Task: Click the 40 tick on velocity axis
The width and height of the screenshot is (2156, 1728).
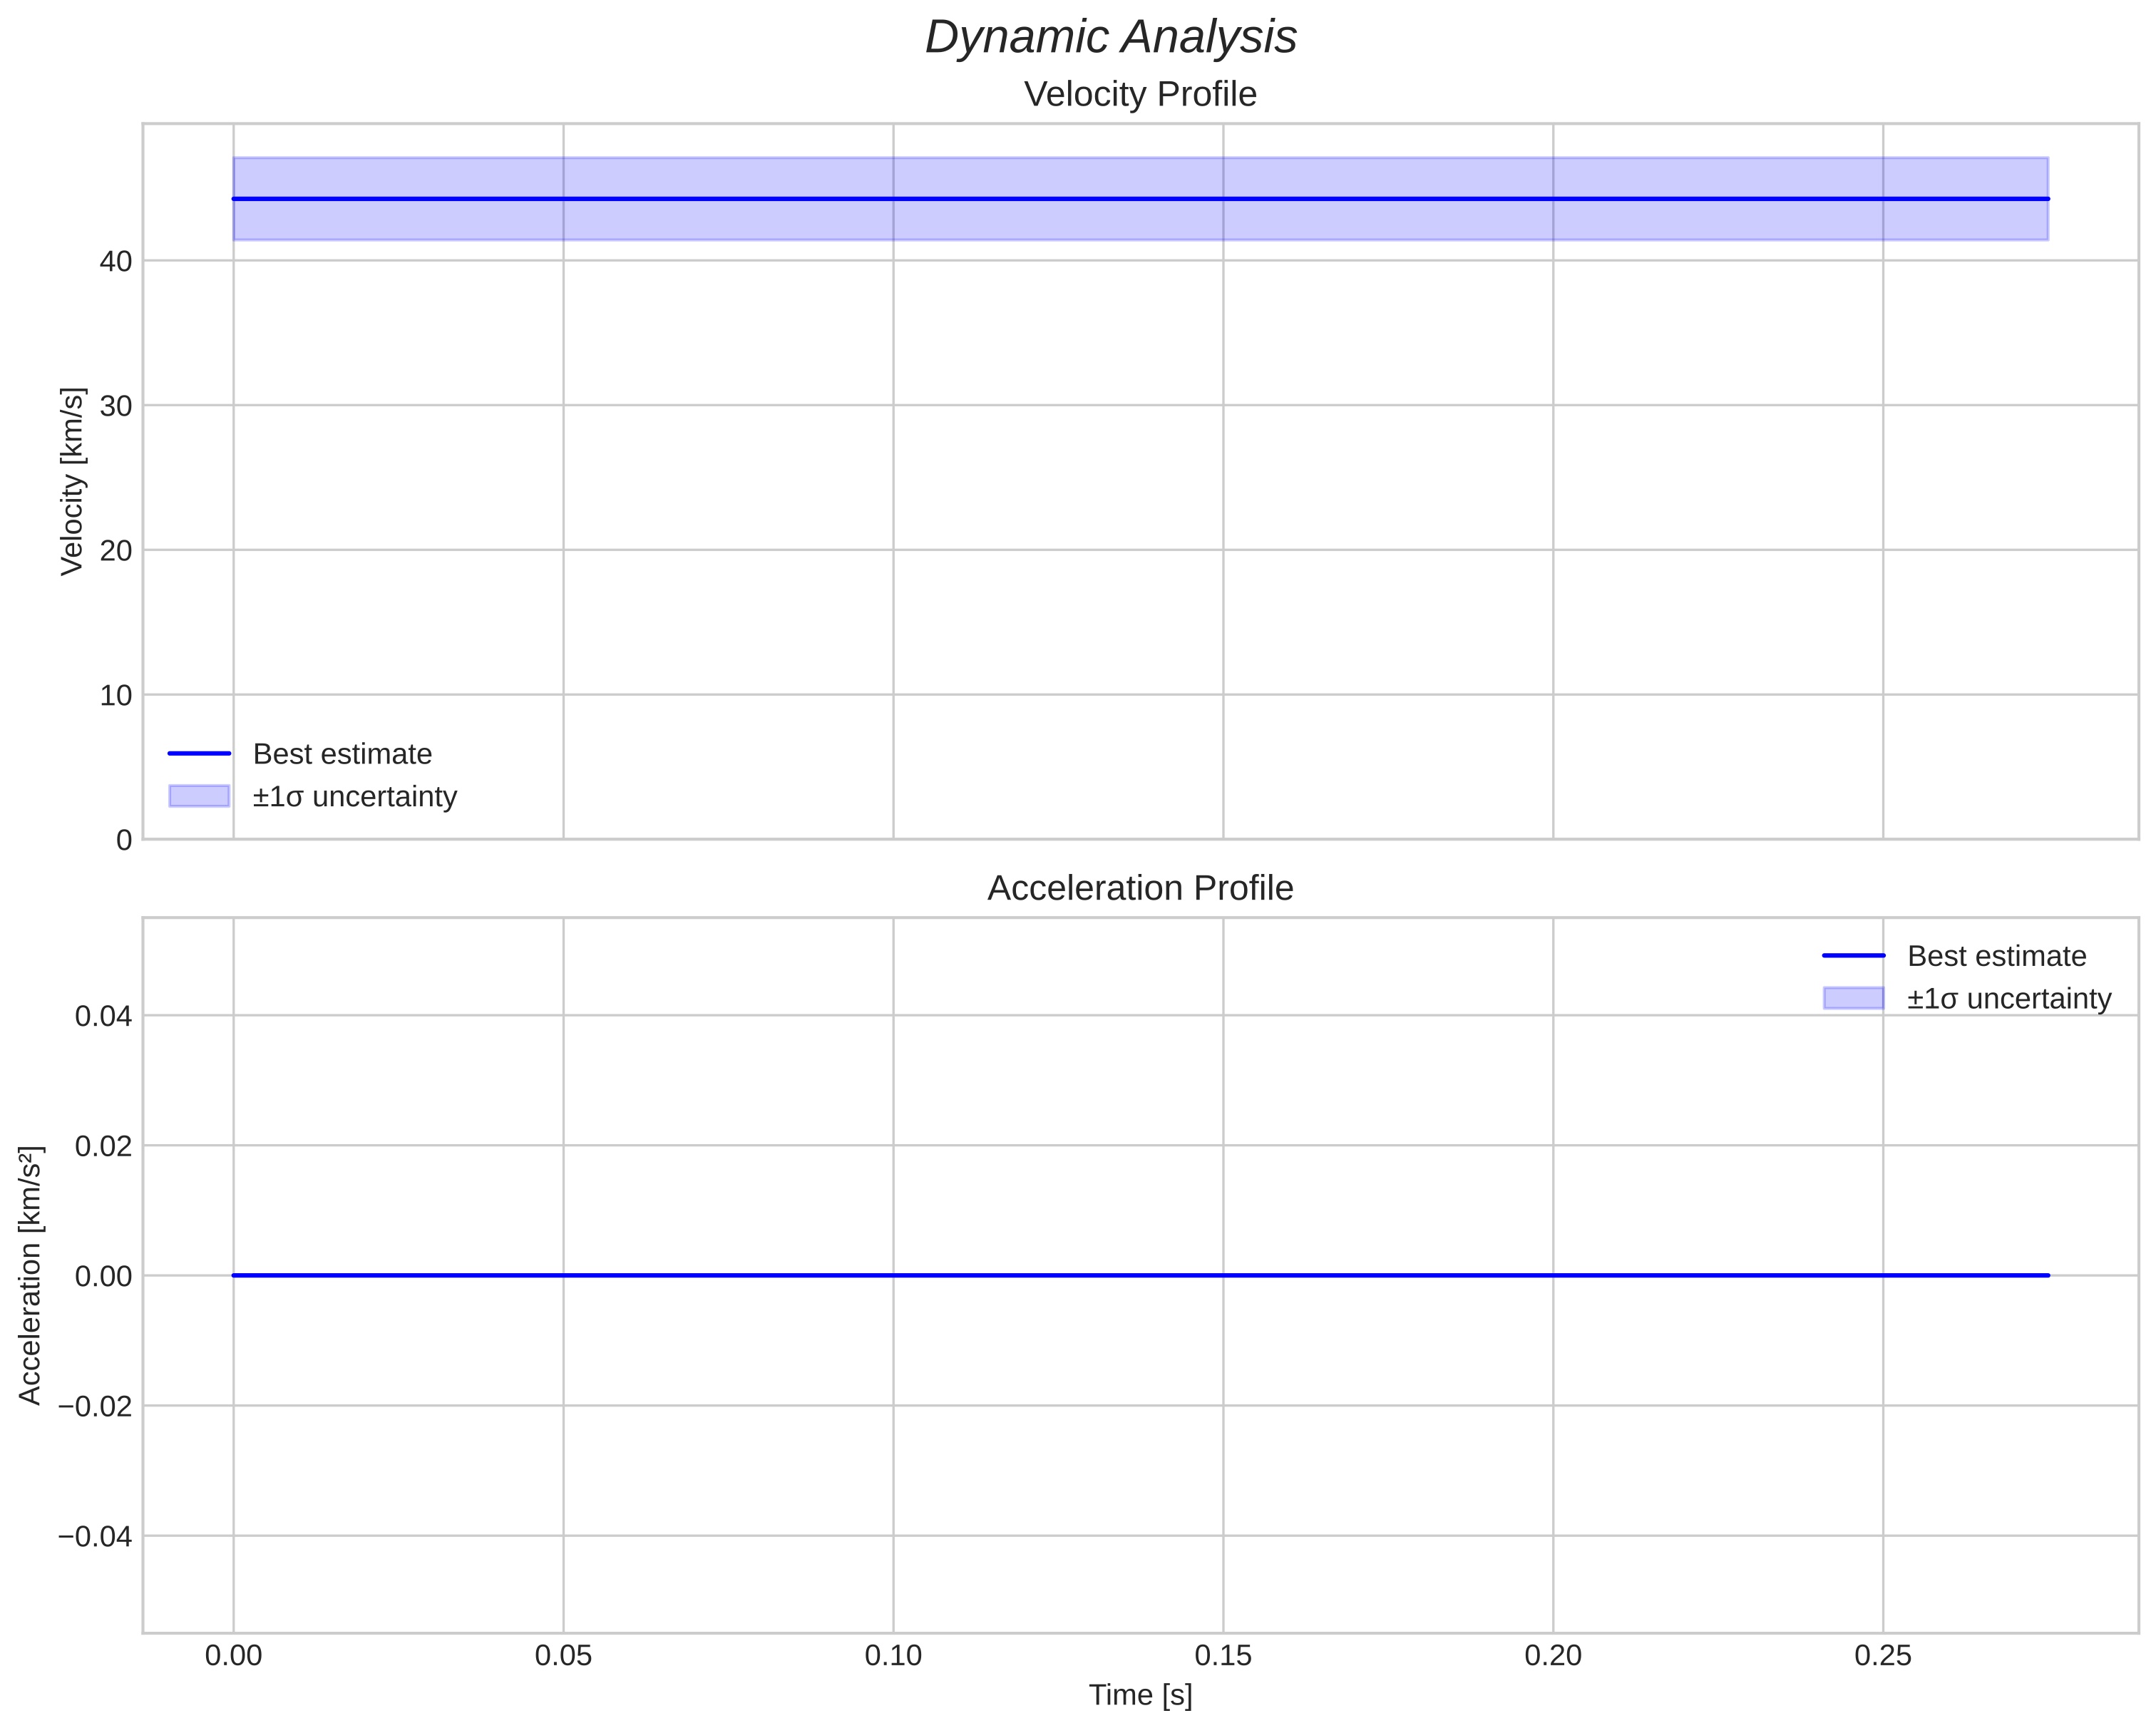Action: (116, 262)
